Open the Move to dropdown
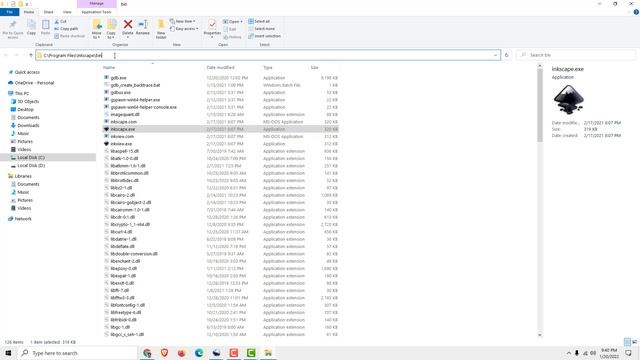Screen dimensions: 640x360 click(96, 29)
